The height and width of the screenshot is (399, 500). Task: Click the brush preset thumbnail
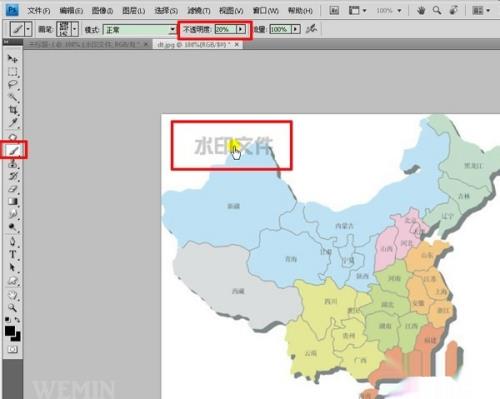(64, 29)
